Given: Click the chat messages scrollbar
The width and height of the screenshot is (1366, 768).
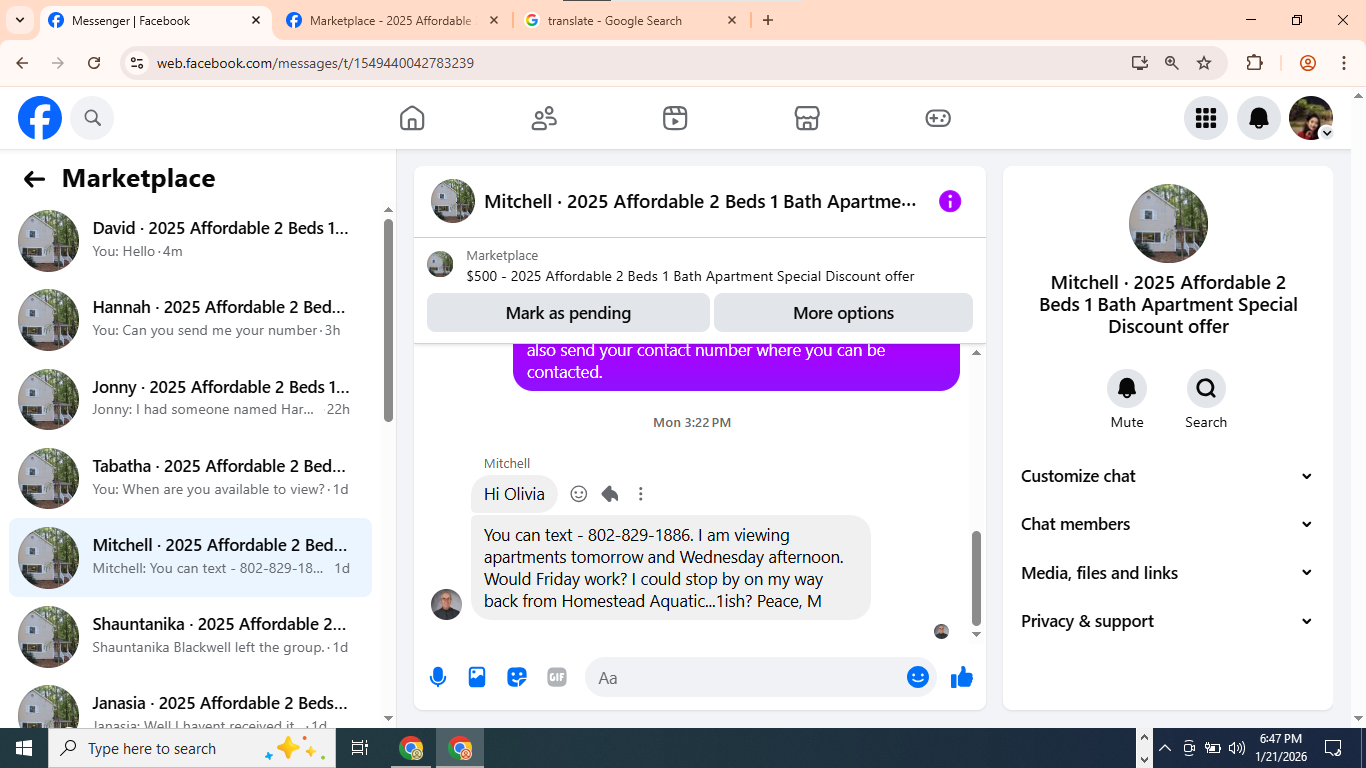Looking at the screenshot, I should click(976, 578).
